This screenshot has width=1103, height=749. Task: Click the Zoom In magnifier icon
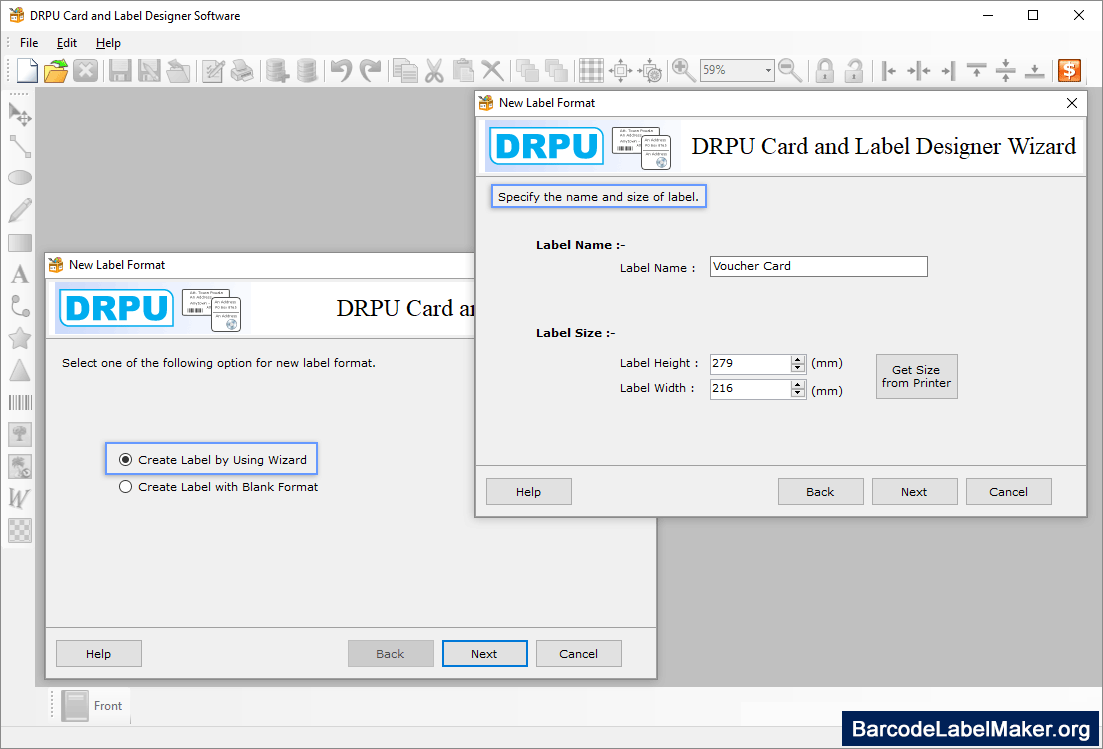(683, 70)
